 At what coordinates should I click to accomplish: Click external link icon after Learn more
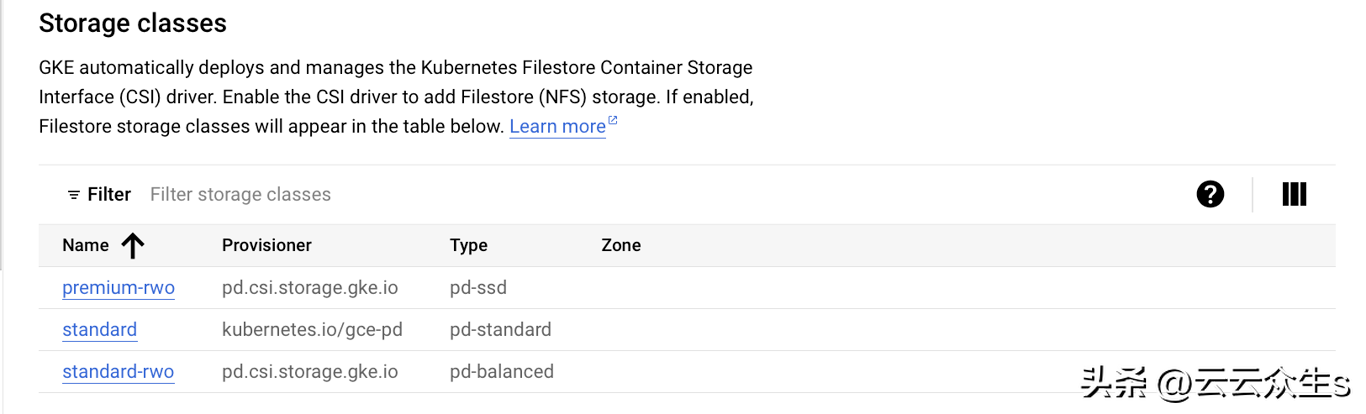click(x=613, y=122)
